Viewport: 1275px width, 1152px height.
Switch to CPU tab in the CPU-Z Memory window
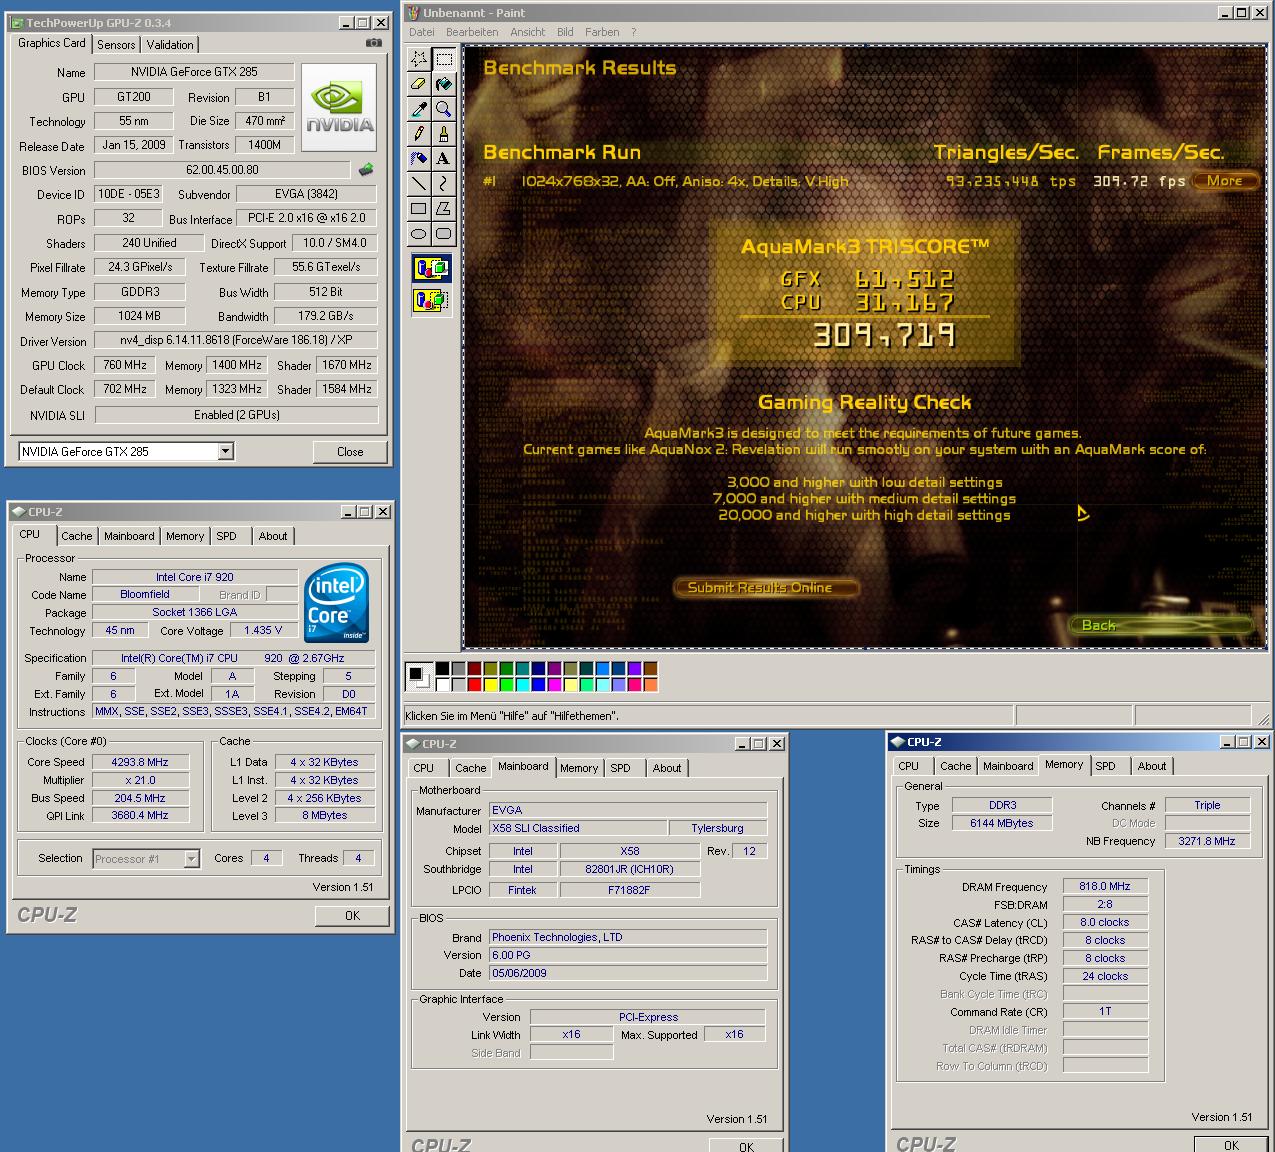908,766
